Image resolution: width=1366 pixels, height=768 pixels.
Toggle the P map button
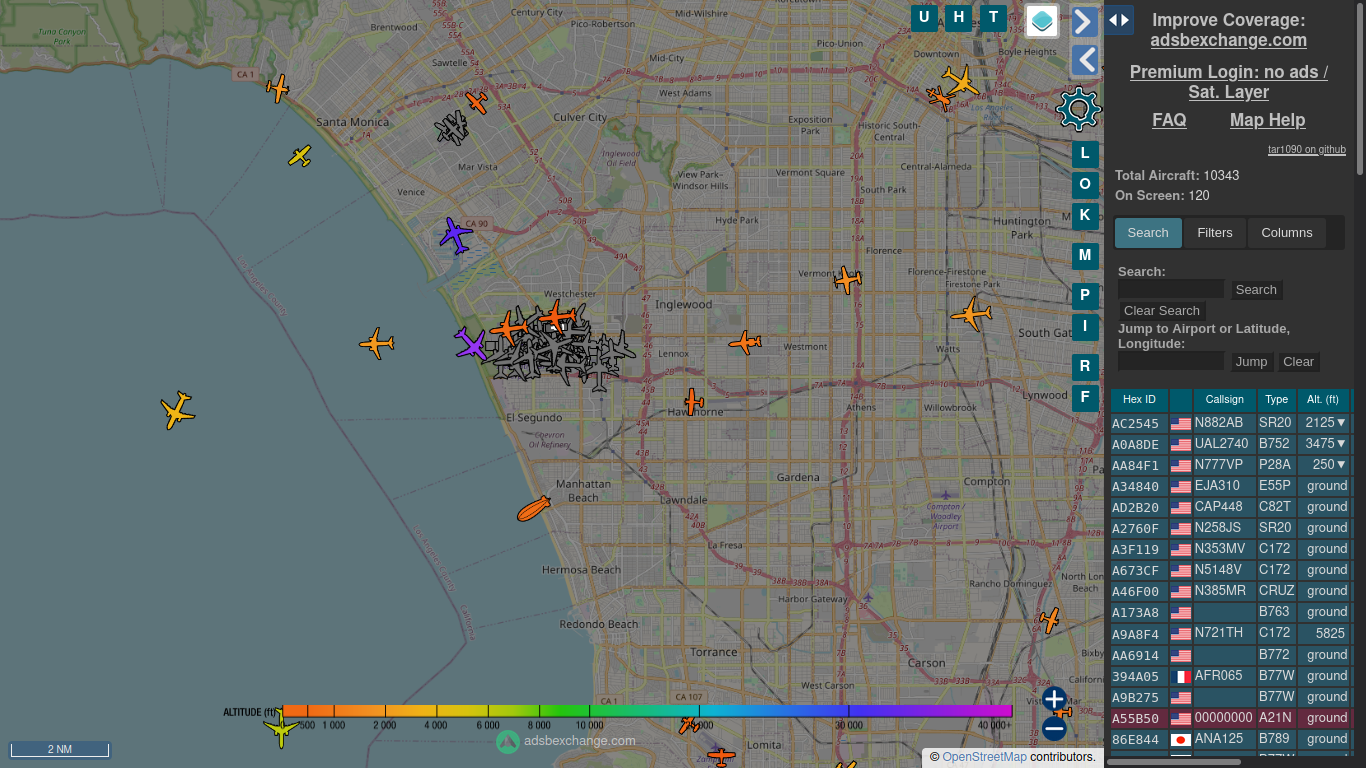[1085, 296]
